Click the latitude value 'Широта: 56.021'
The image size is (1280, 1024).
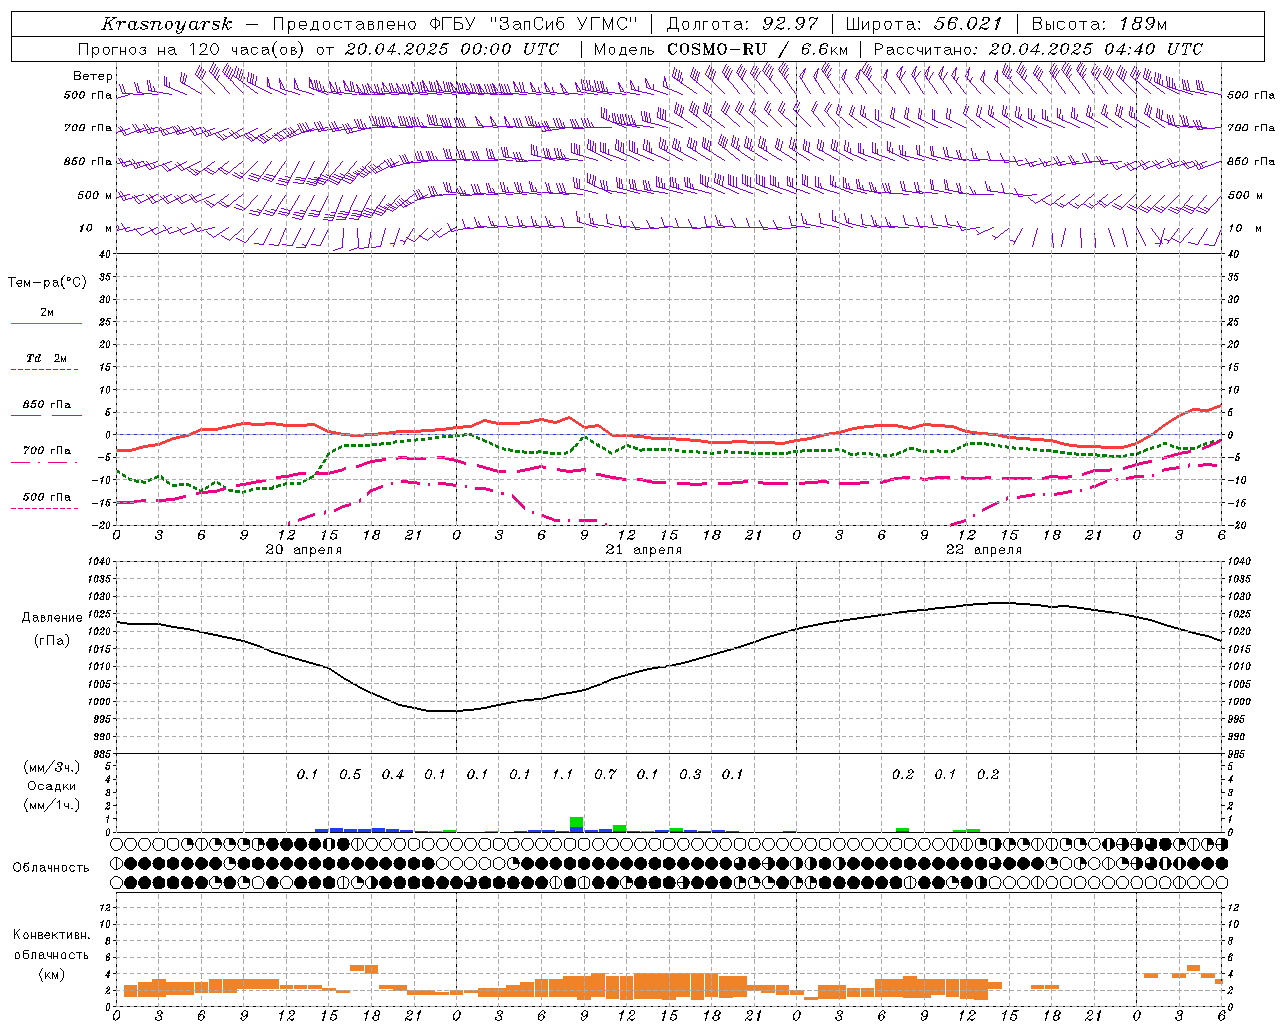click(x=924, y=24)
